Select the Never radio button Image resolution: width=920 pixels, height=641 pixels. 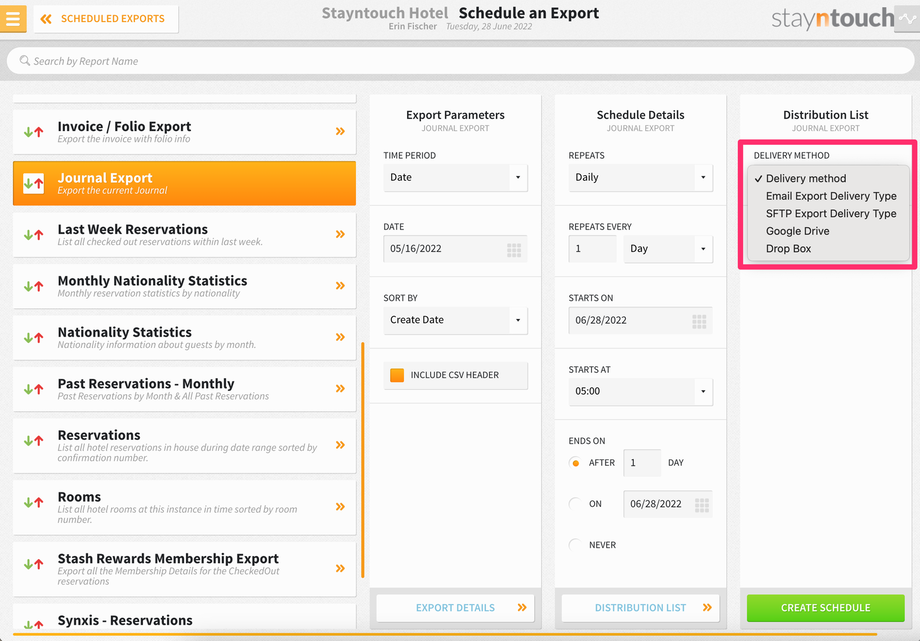[575, 545]
